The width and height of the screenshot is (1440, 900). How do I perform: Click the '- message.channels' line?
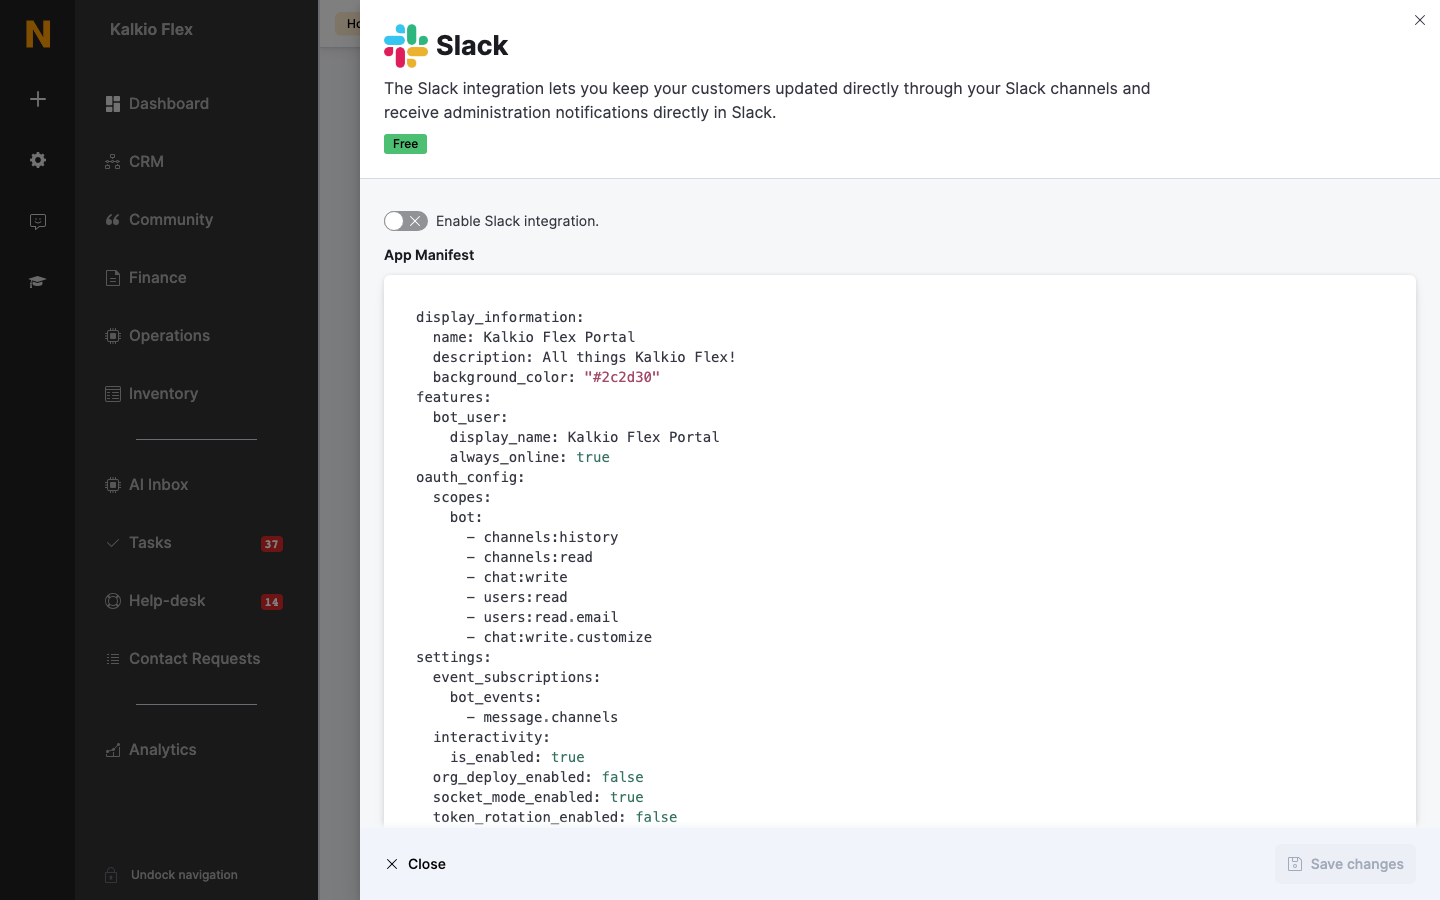542,717
